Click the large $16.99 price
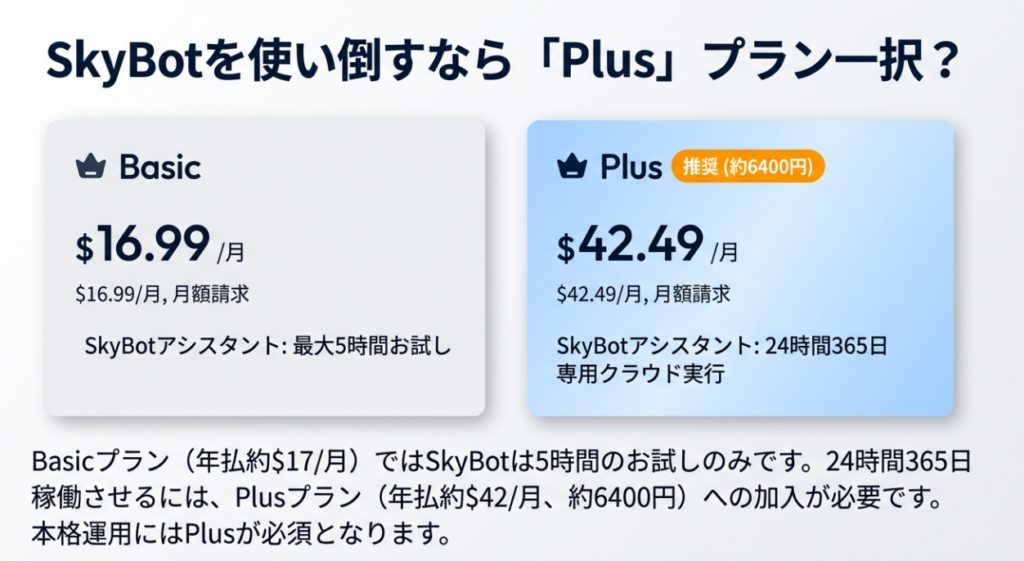Screen dimensions: 1024x561 point(143,243)
